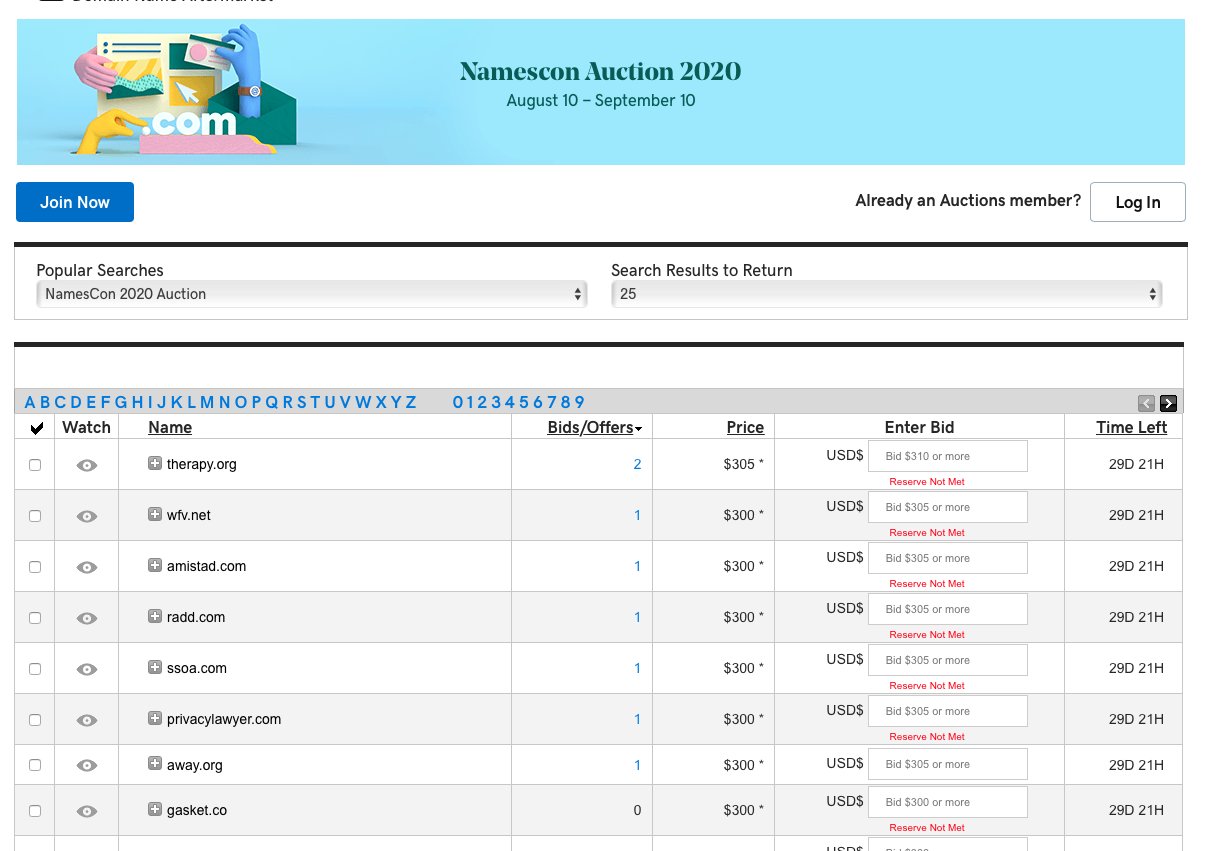Expand details for therapy.org

[155, 463]
